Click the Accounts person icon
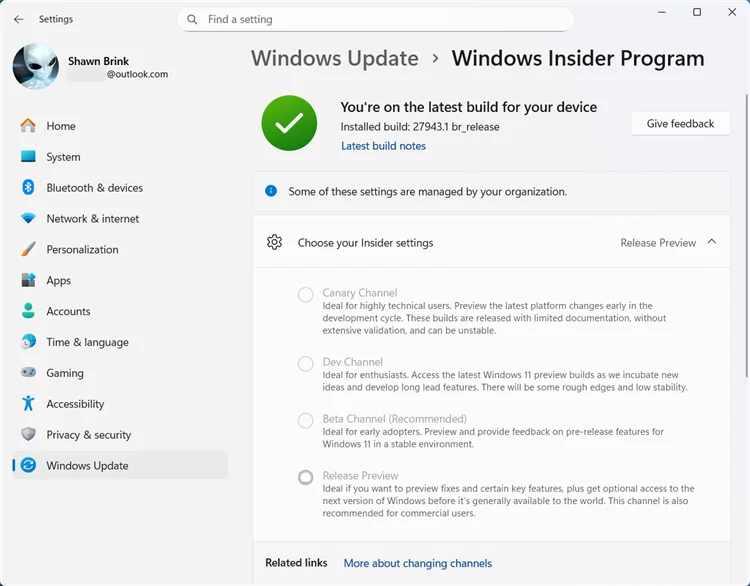The image size is (750, 586). point(28,310)
